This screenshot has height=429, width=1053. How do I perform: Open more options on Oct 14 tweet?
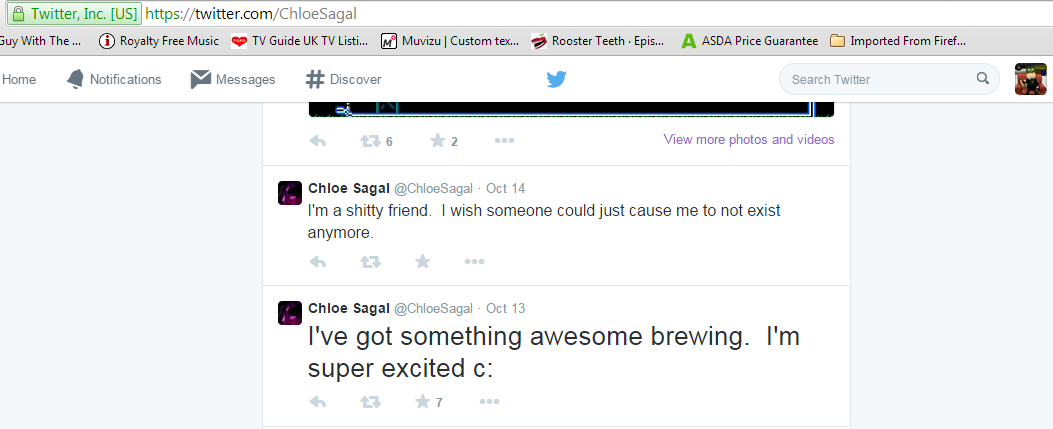point(474,262)
